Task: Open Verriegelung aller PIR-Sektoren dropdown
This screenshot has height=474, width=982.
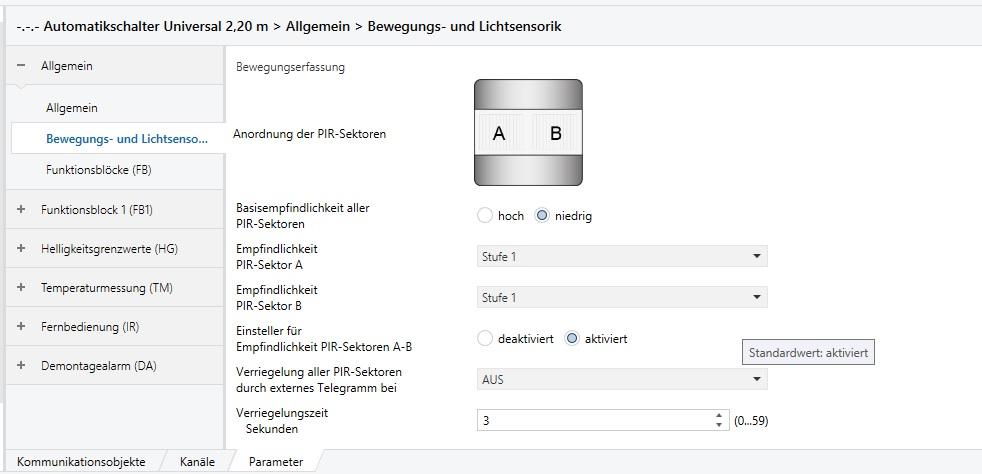Action: coord(622,379)
